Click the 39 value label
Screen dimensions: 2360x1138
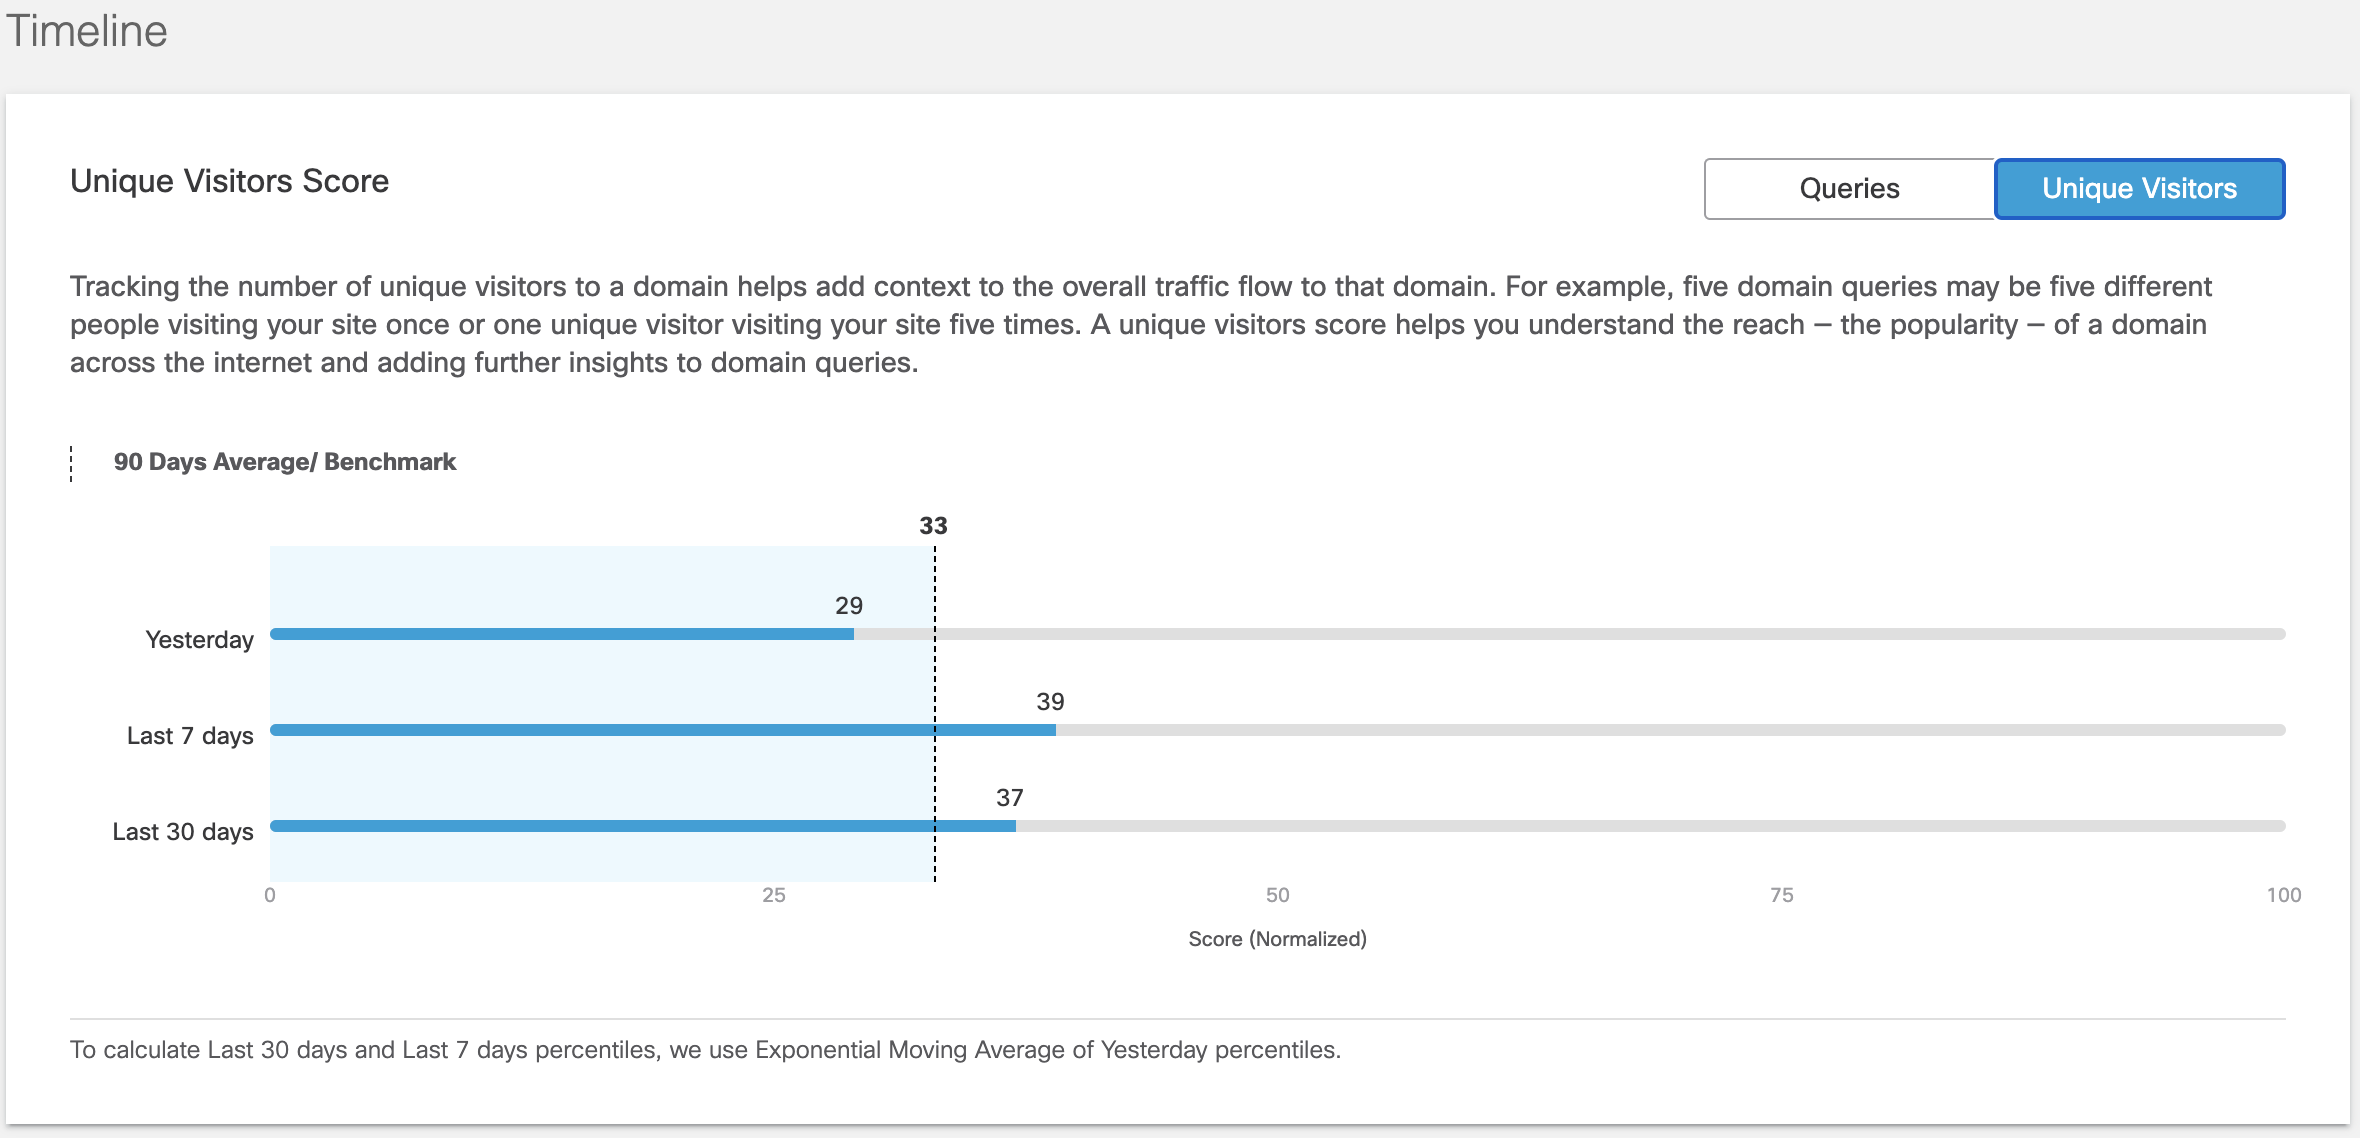point(1050,702)
